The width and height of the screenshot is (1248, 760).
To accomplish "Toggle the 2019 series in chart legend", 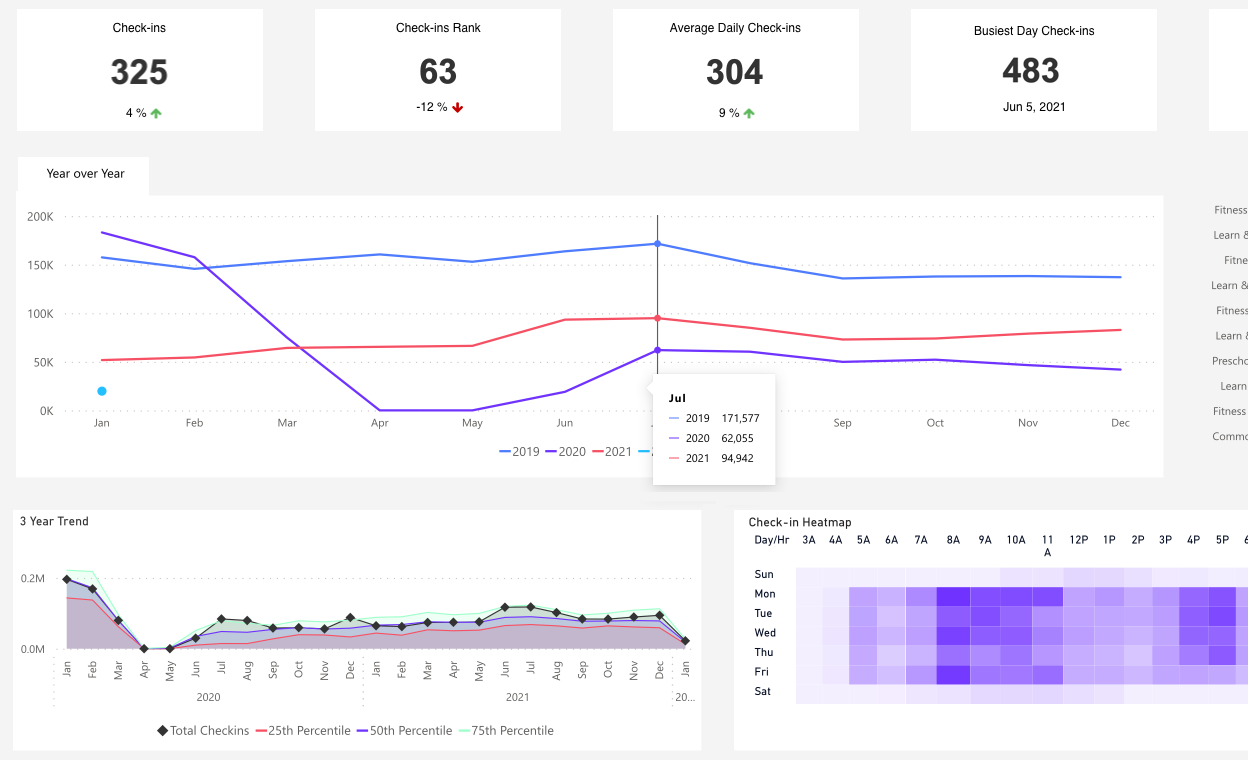I will pyautogui.click(x=518, y=452).
